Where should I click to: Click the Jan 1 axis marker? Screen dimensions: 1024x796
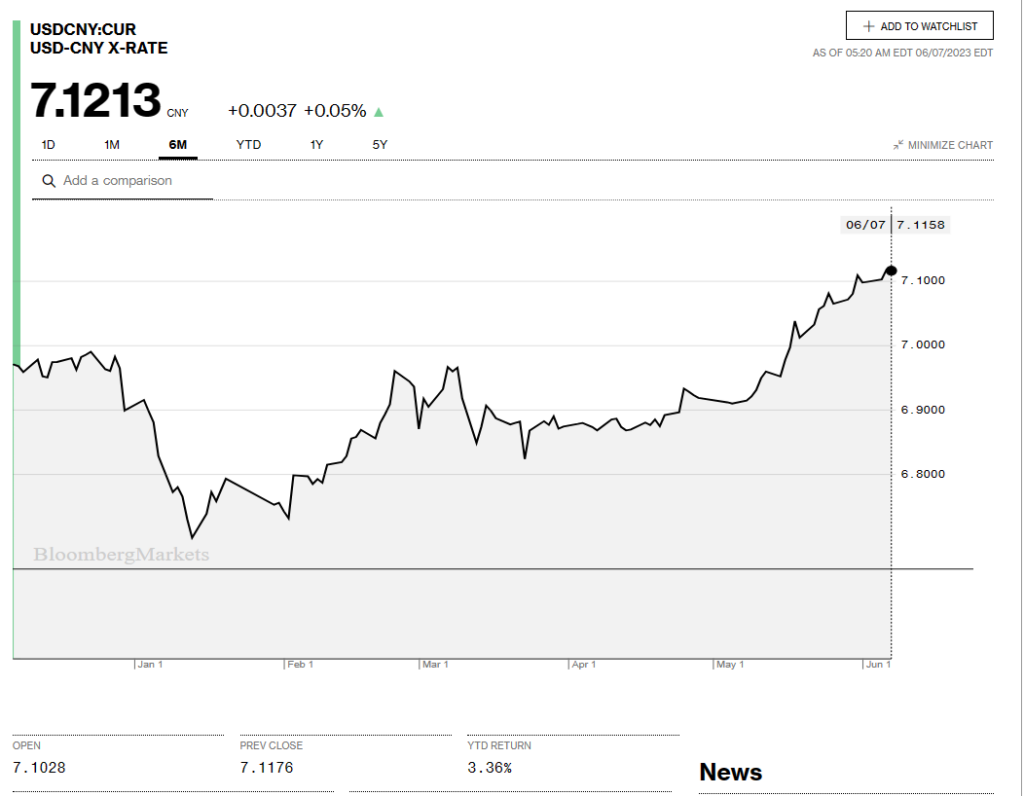point(151,664)
